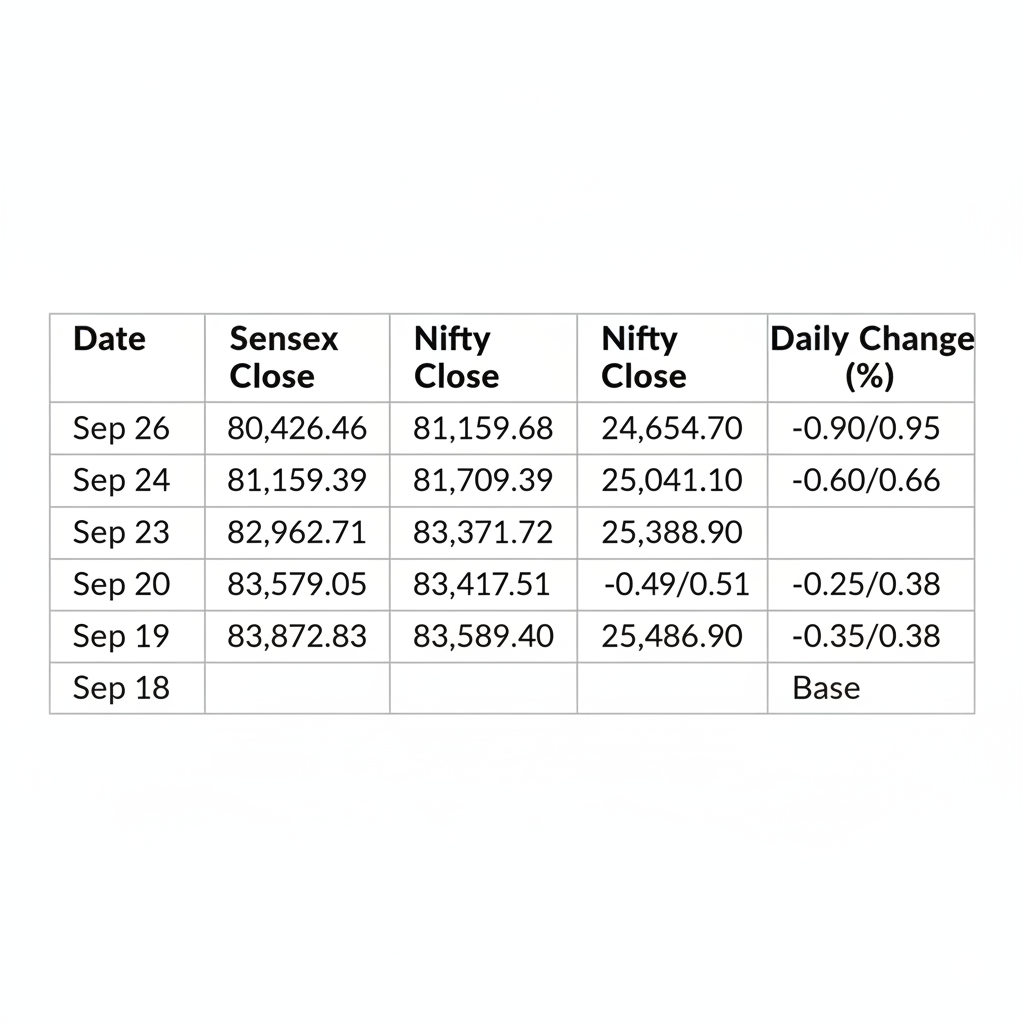Image resolution: width=1024 pixels, height=1024 pixels.
Task: Click the 25,041.10 Nifty close value
Action: click(672, 481)
